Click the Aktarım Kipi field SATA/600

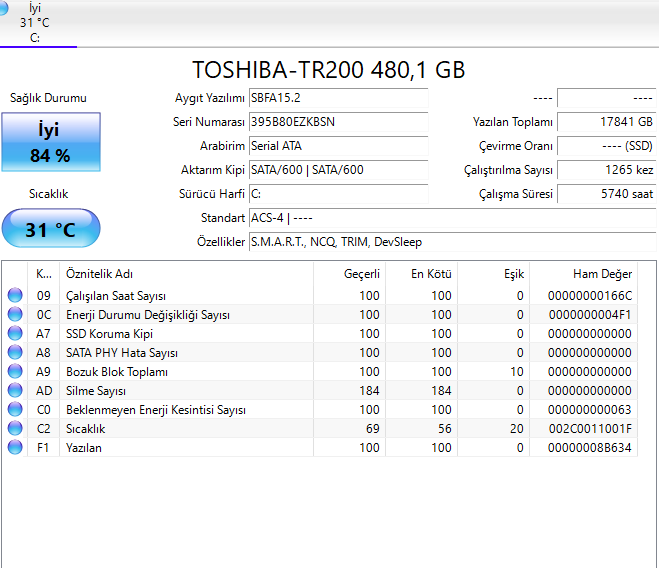(x=338, y=170)
